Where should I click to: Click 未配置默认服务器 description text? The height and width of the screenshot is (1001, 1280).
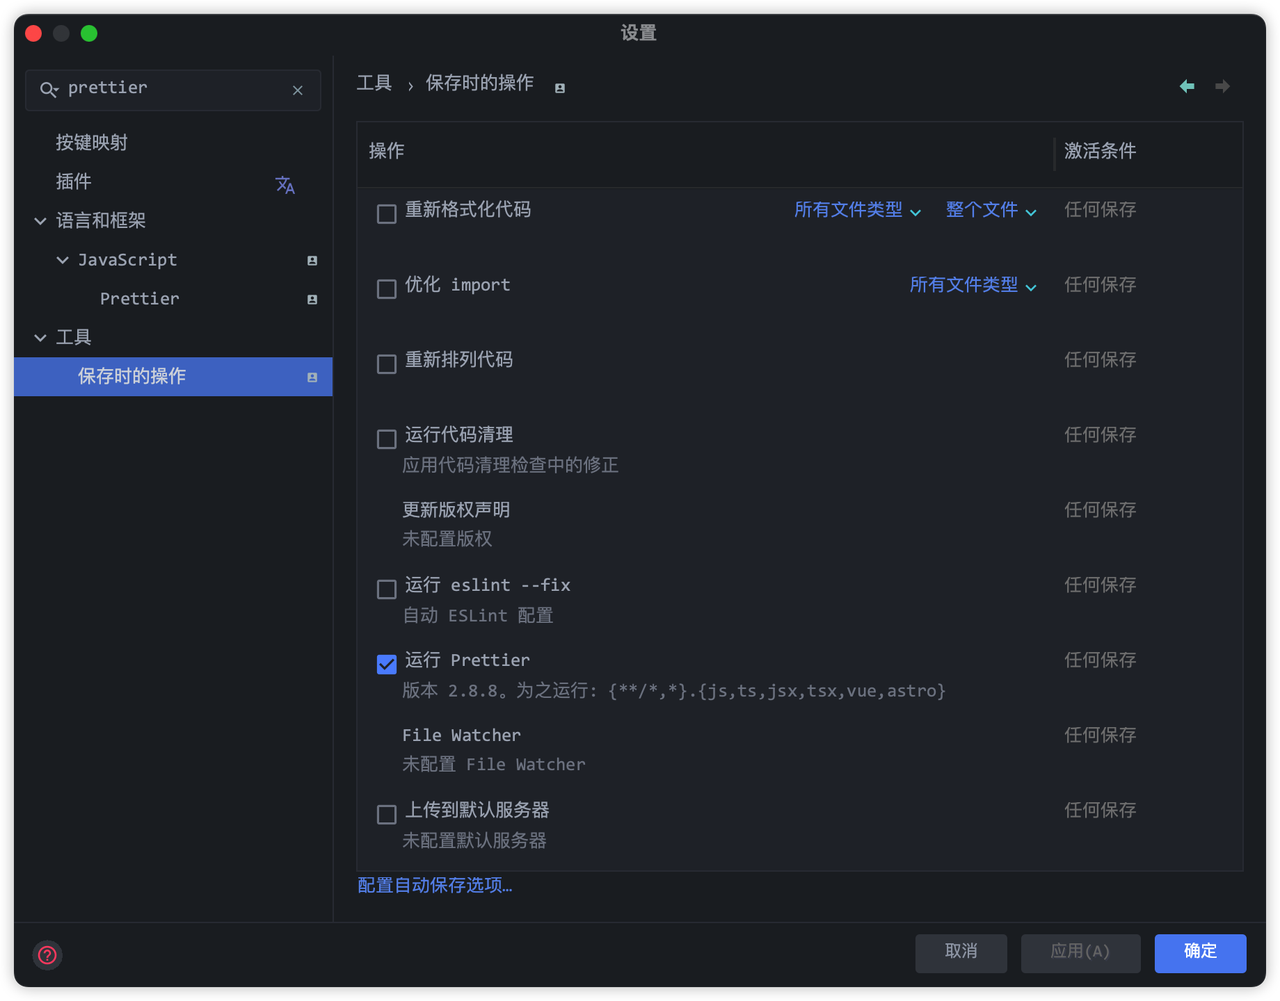(x=474, y=841)
